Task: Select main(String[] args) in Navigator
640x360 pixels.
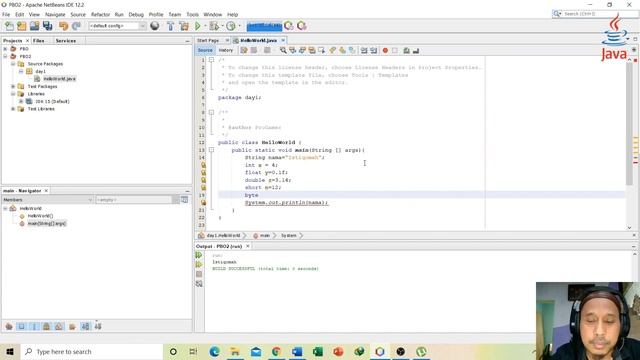Action: [x=47, y=224]
